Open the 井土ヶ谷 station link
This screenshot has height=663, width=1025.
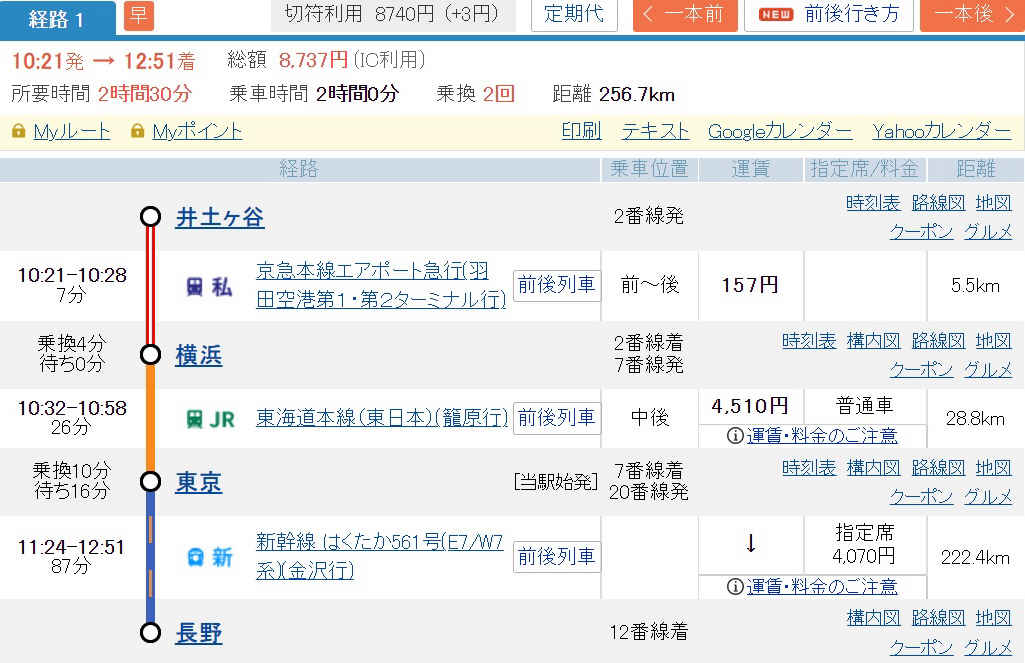pos(220,217)
